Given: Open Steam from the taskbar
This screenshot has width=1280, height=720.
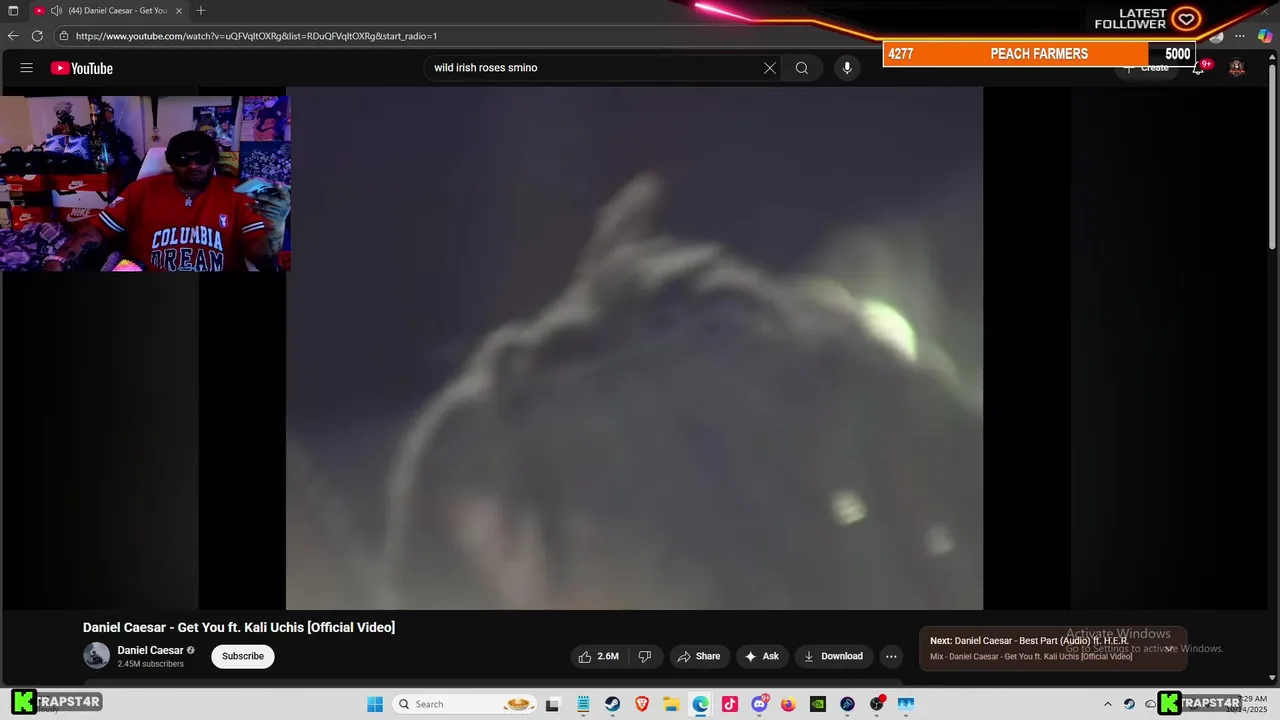Looking at the screenshot, I should point(612,704).
